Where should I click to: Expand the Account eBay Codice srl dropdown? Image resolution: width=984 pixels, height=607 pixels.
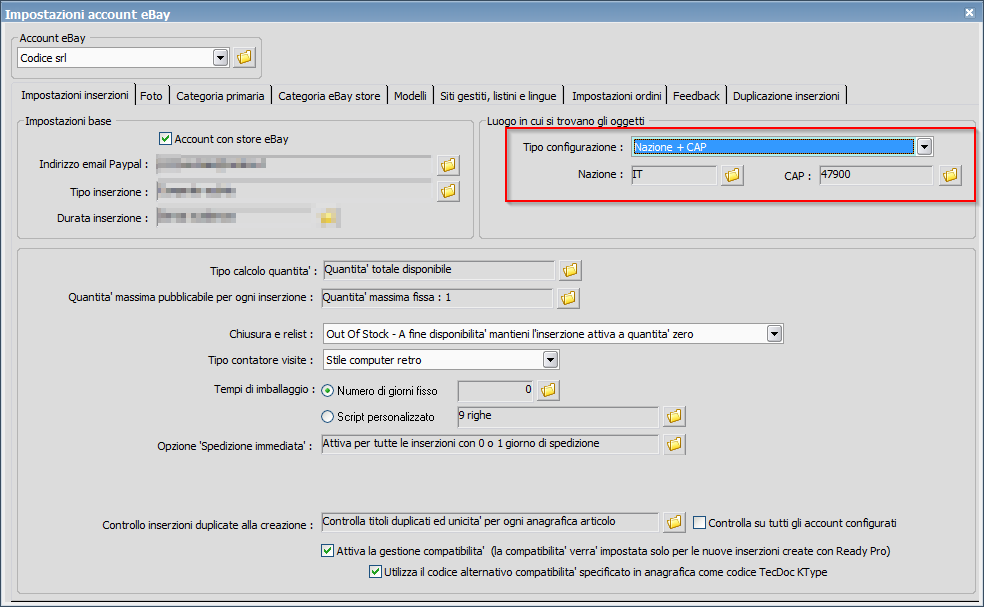coord(220,58)
